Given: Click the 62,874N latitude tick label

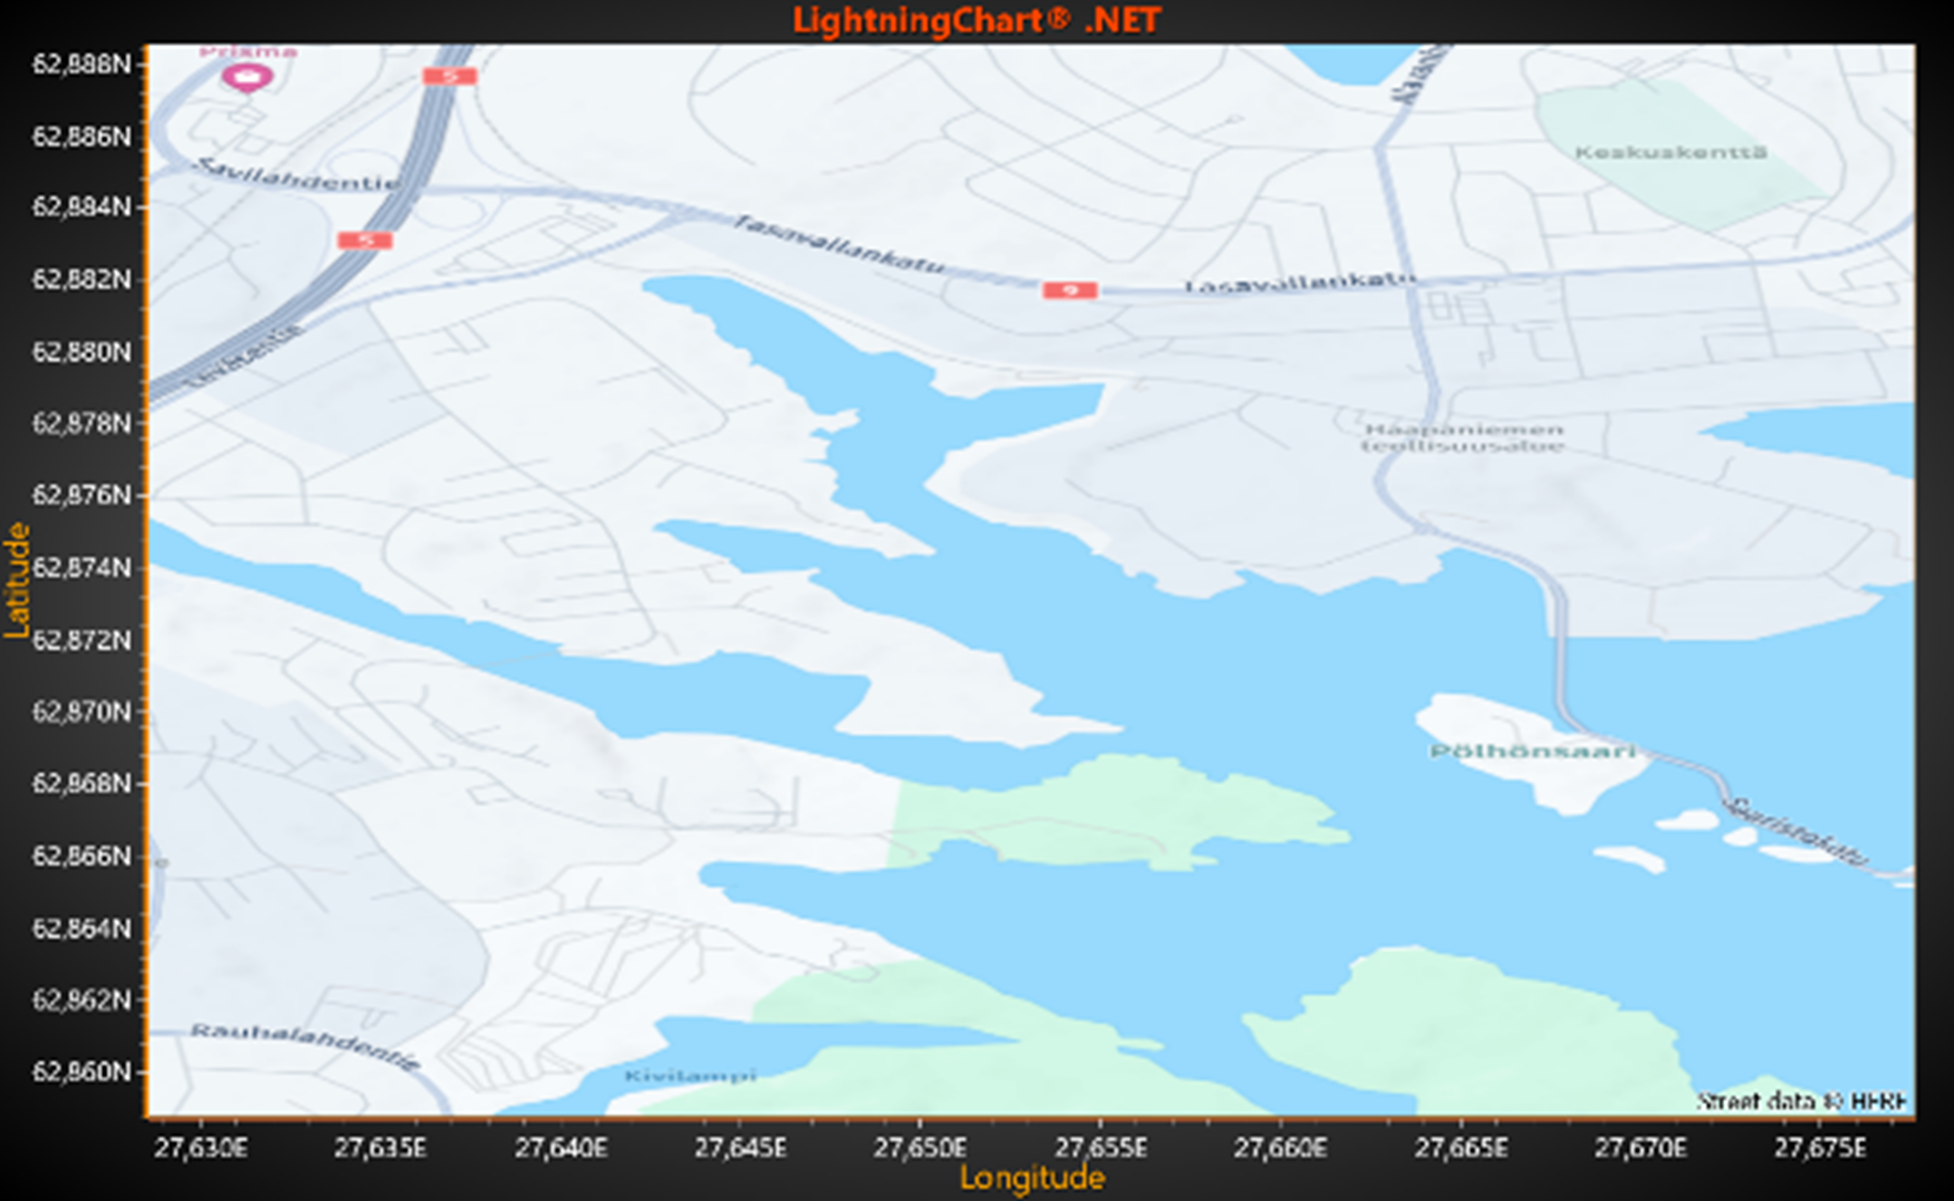Looking at the screenshot, I should [82, 567].
